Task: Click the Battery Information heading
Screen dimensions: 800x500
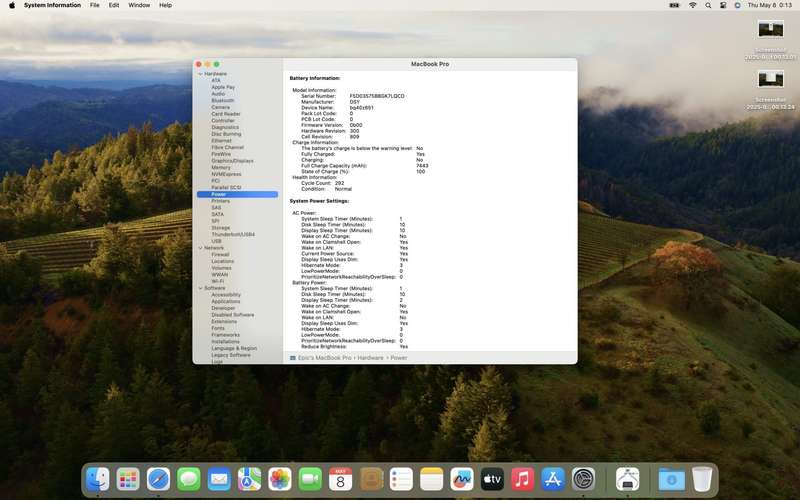Action: (315, 78)
